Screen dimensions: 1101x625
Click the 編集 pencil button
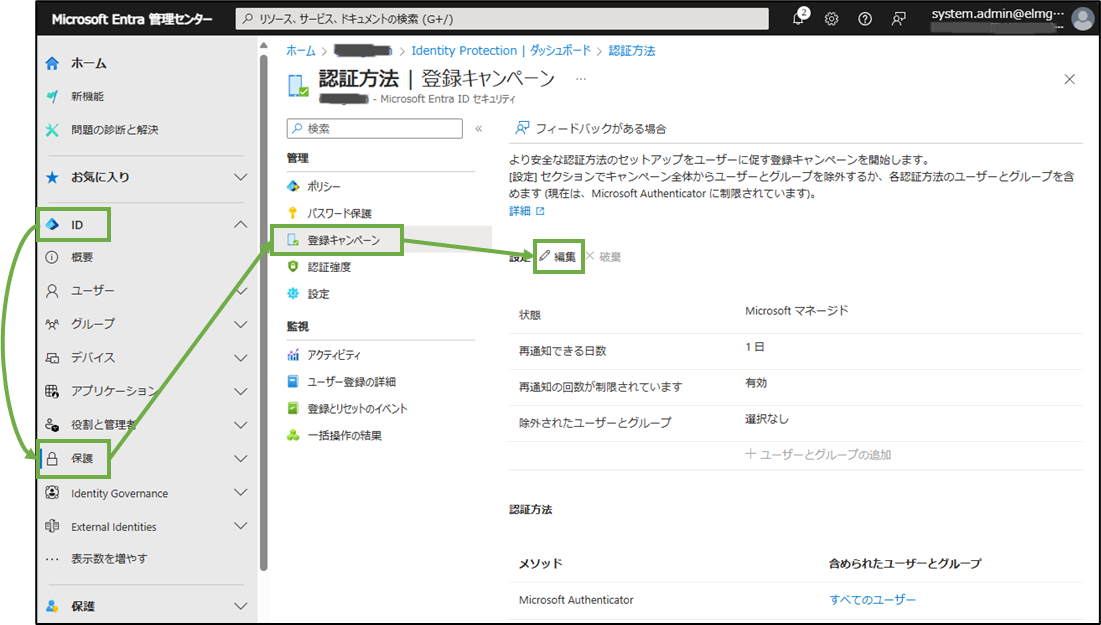click(x=558, y=256)
